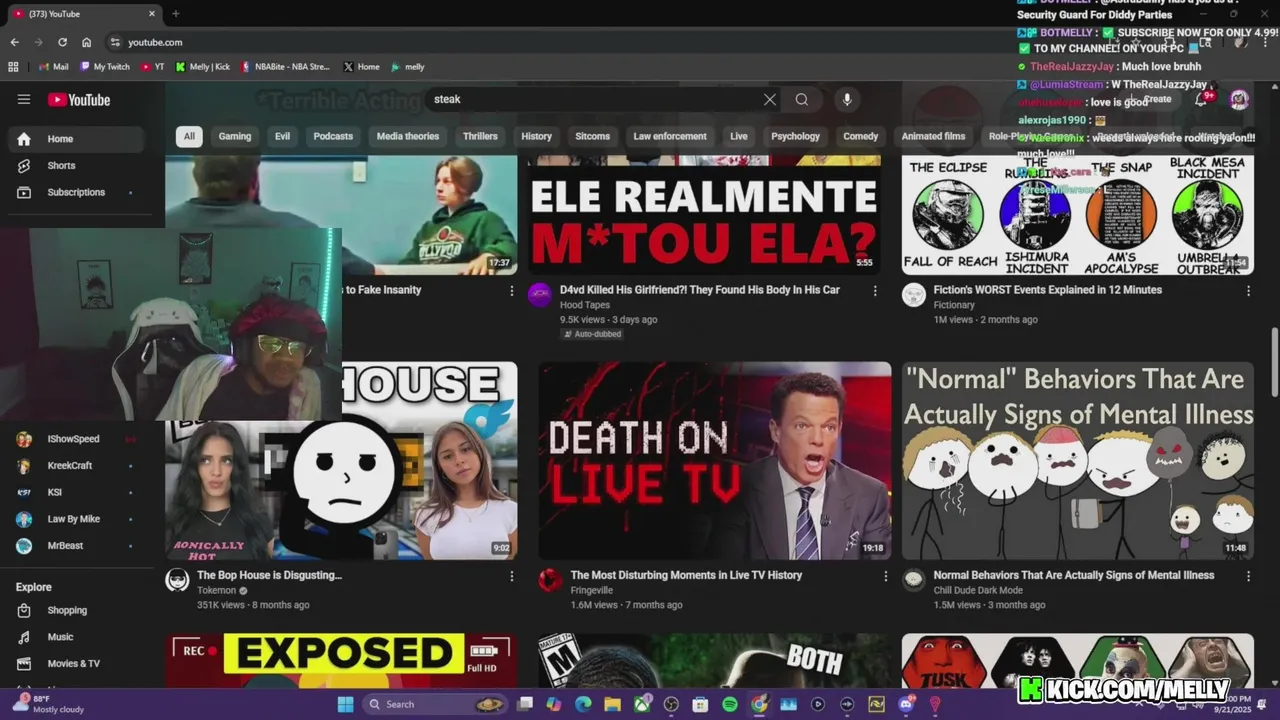Click the YouTube logo
The image size is (1280, 720).
[78, 99]
